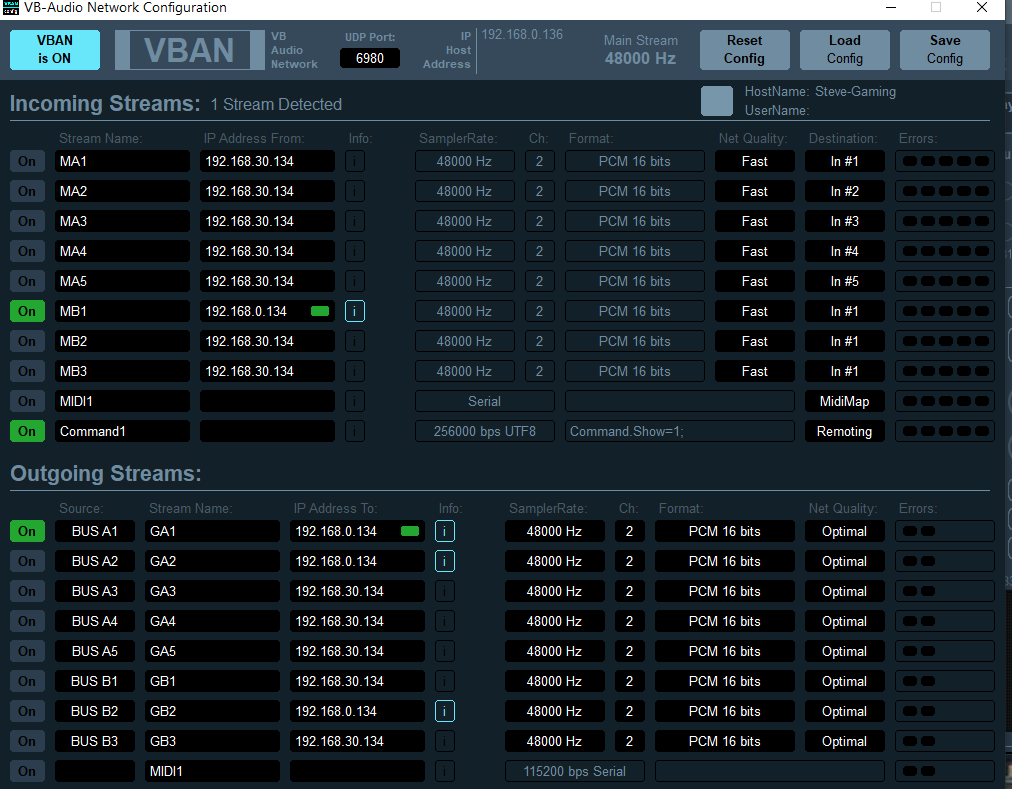
Task: Click the info icon for MB1 incoming stream
Action: [355, 311]
